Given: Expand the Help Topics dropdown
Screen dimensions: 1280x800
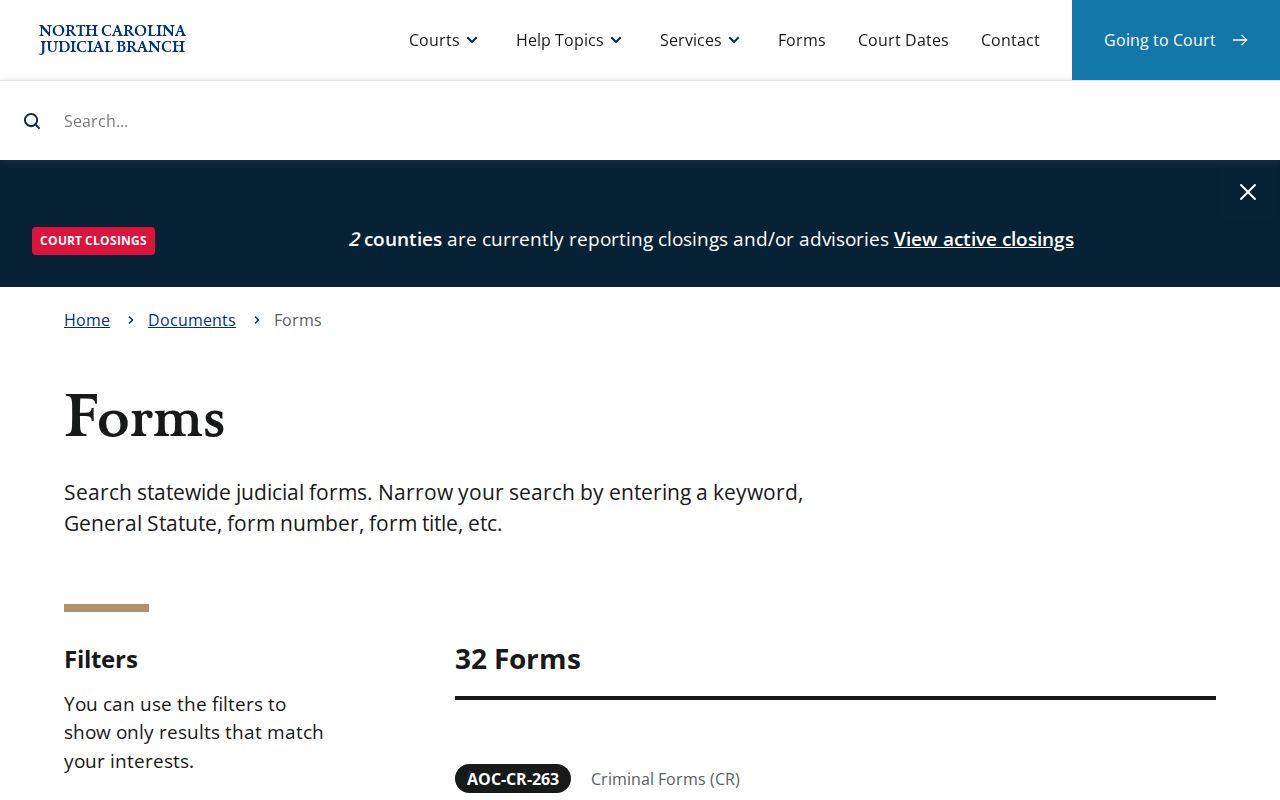Looking at the screenshot, I should coord(569,40).
